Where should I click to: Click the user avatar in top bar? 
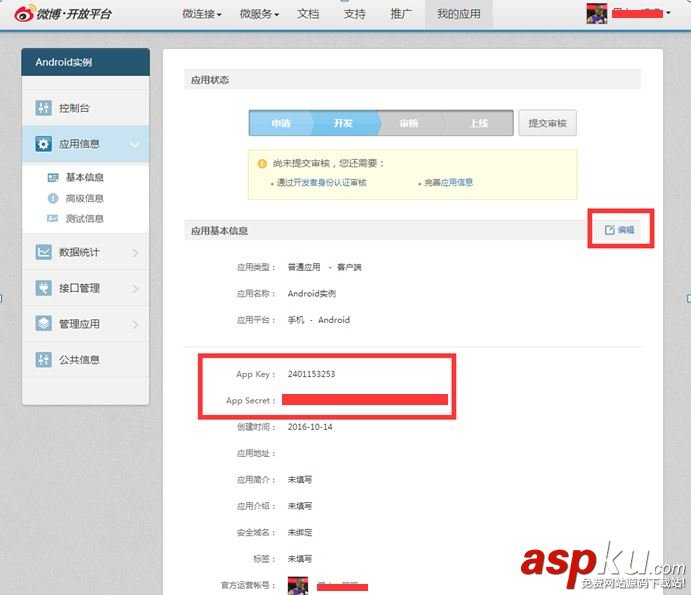(597, 14)
